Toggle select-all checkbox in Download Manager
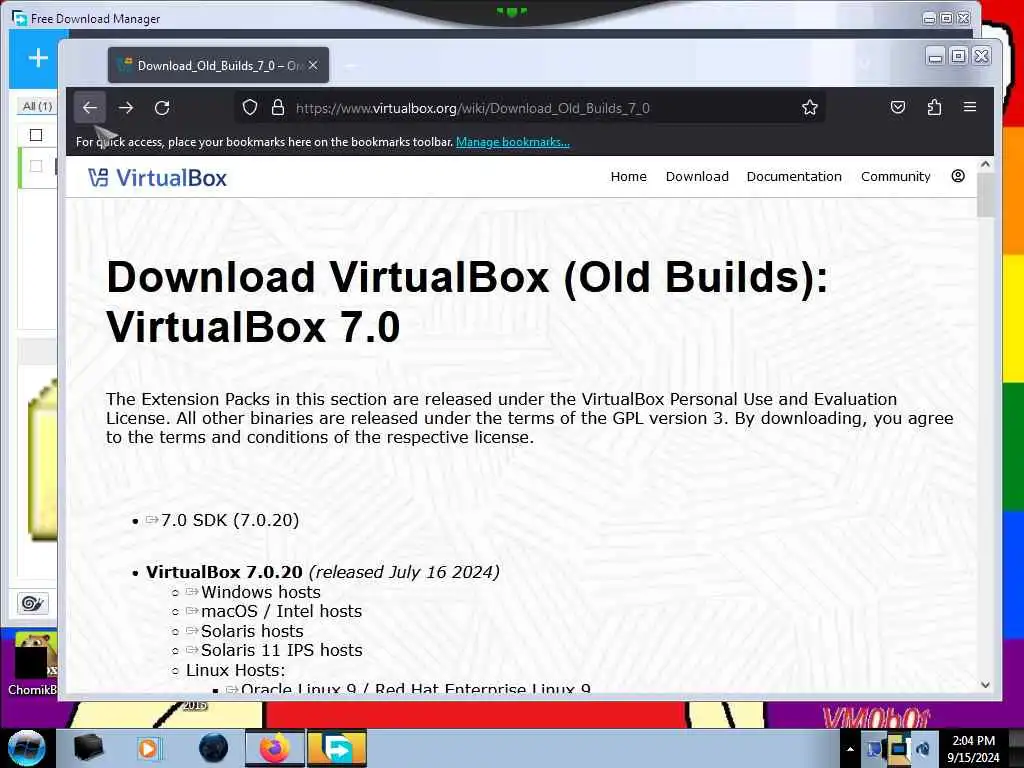 [36, 135]
